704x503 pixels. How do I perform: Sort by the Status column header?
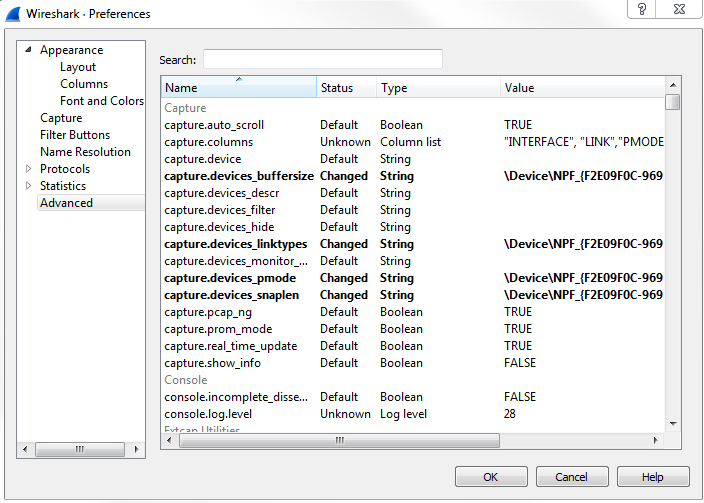tap(346, 88)
